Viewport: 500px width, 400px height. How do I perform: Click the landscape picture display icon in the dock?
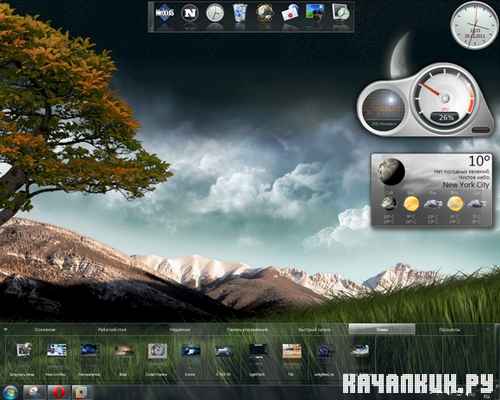(x=315, y=13)
